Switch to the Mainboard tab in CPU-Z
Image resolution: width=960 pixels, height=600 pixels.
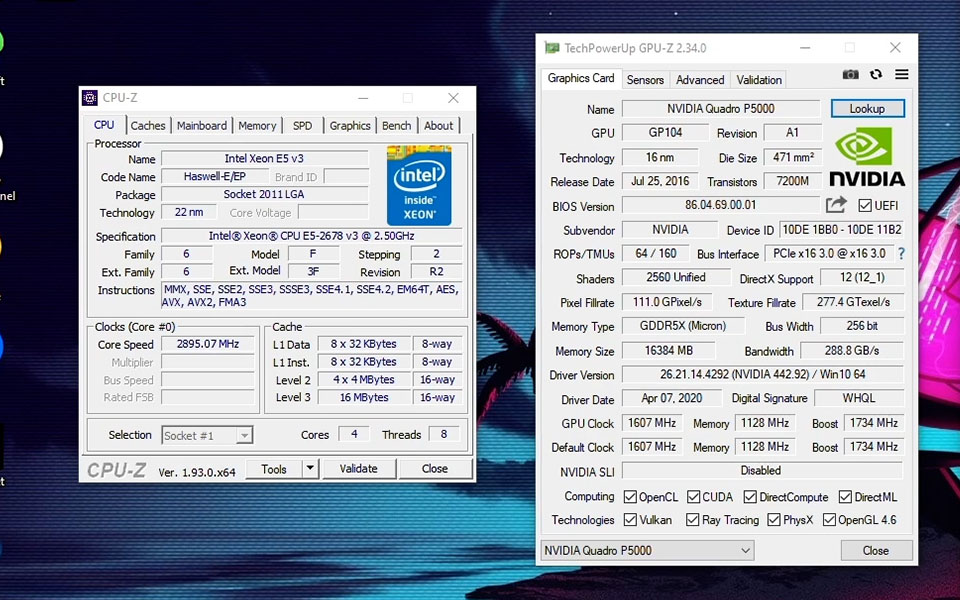(x=202, y=126)
